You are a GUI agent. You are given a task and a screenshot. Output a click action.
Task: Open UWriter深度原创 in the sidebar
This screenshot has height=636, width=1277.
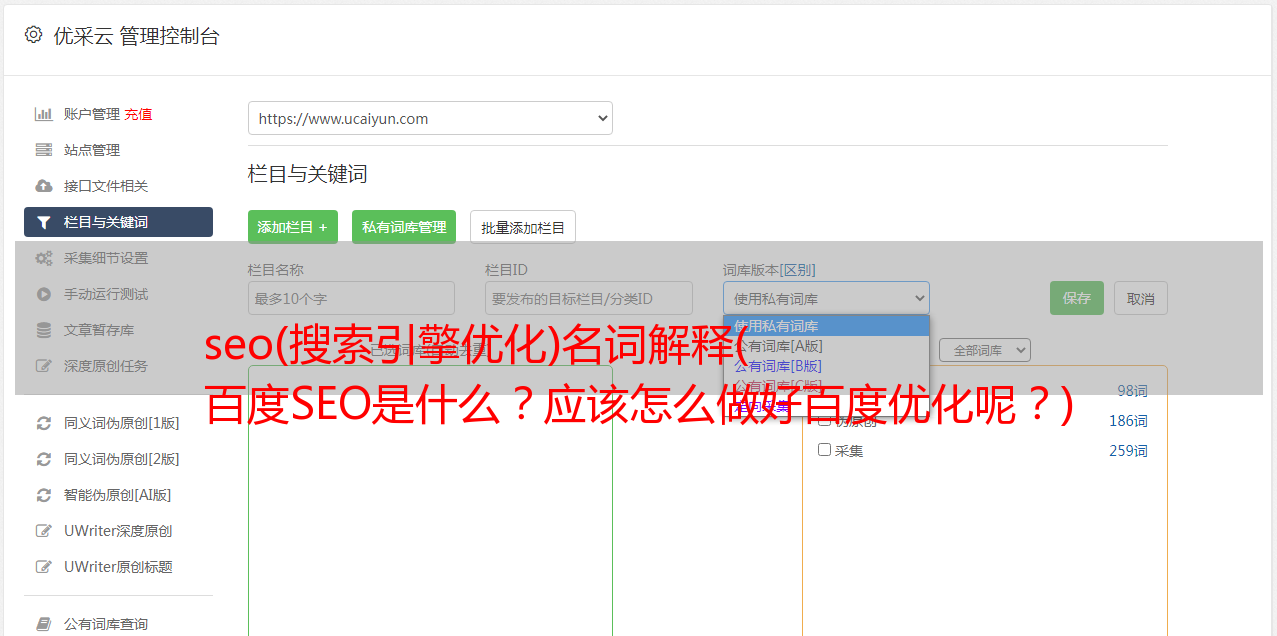click(x=118, y=531)
